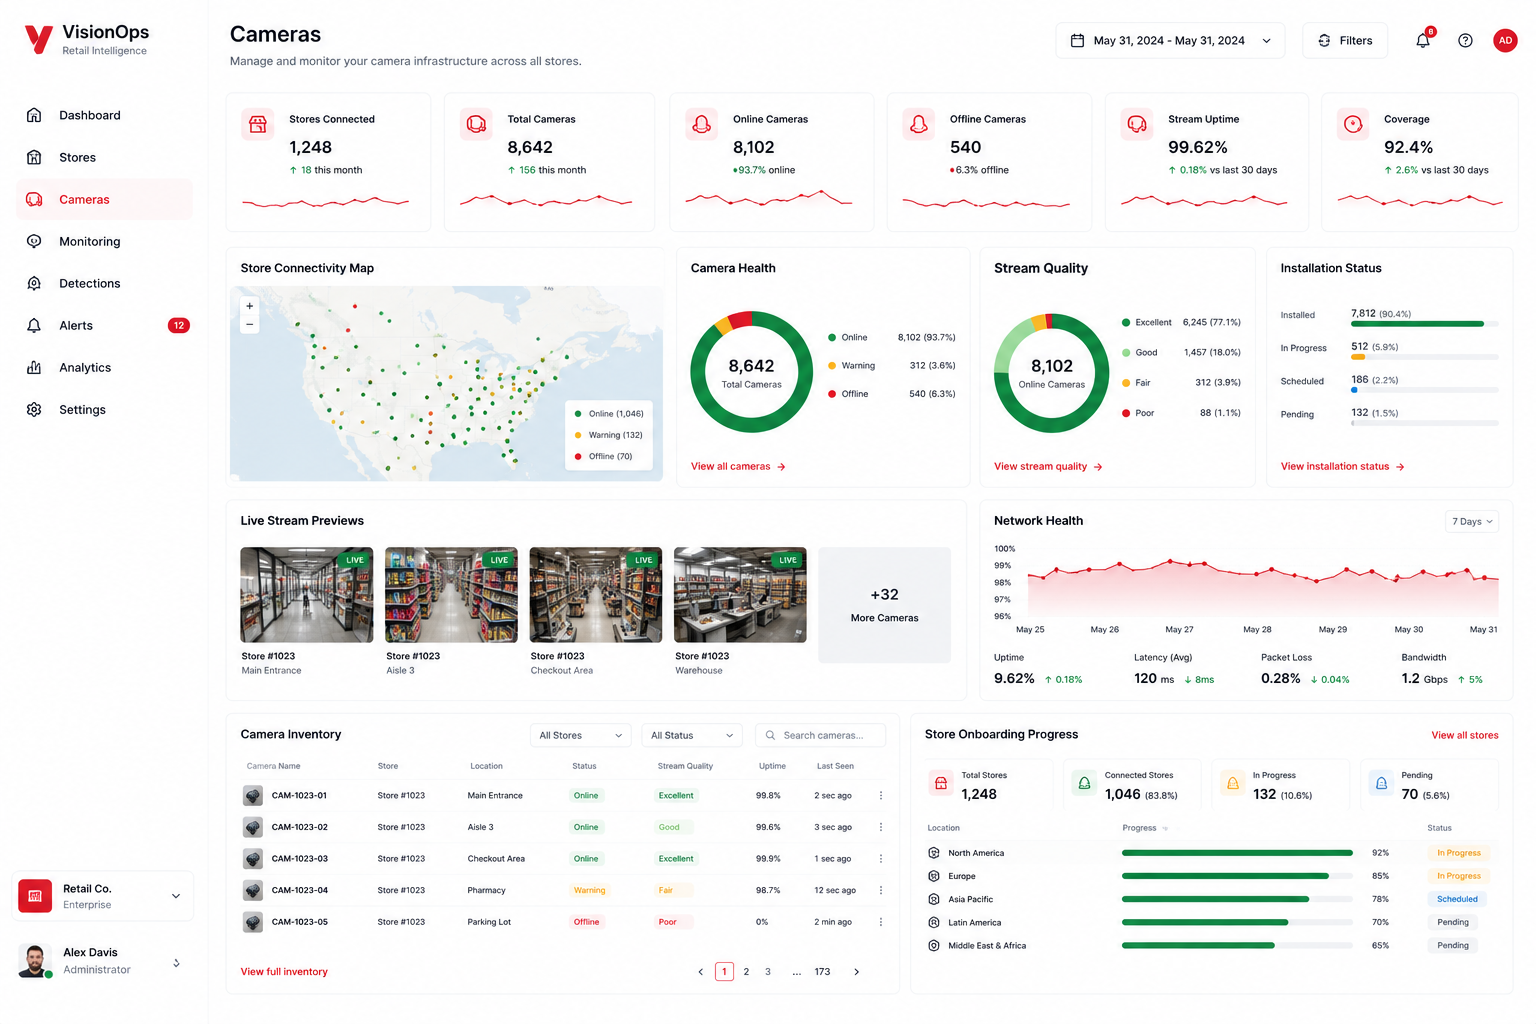
Task: Open the Filters button
Action: [x=1345, y=41]
